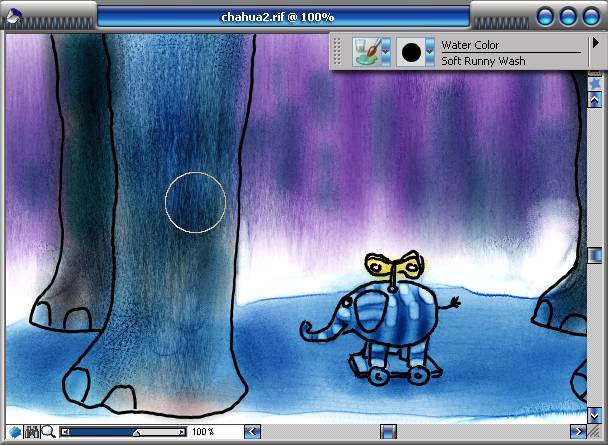Click the vertical scrollbar thumb
Viewport: 608px width, 445px height.
594,255
